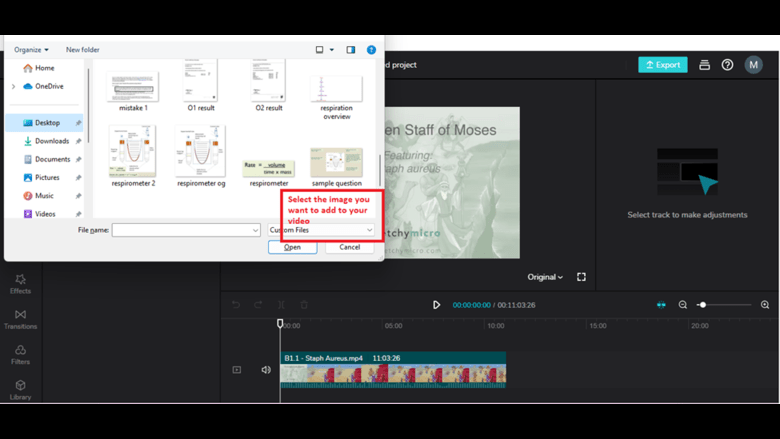Click the Export button
This screenshot has height=439, width=780.
663,65
